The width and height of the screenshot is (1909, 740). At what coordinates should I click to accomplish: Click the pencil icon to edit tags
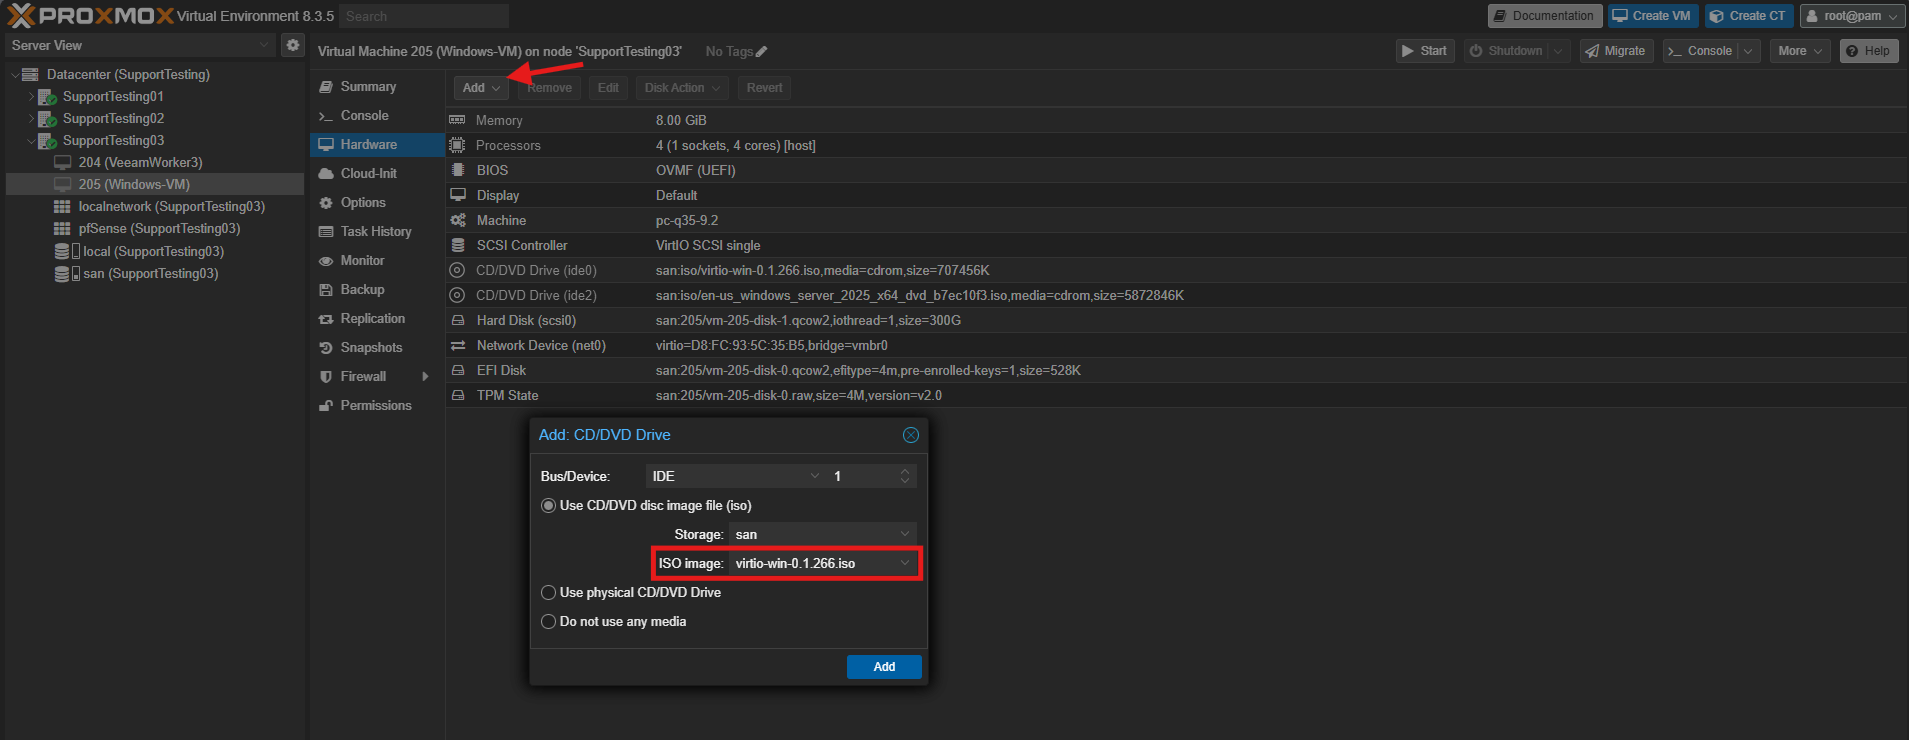coord(761,52)
